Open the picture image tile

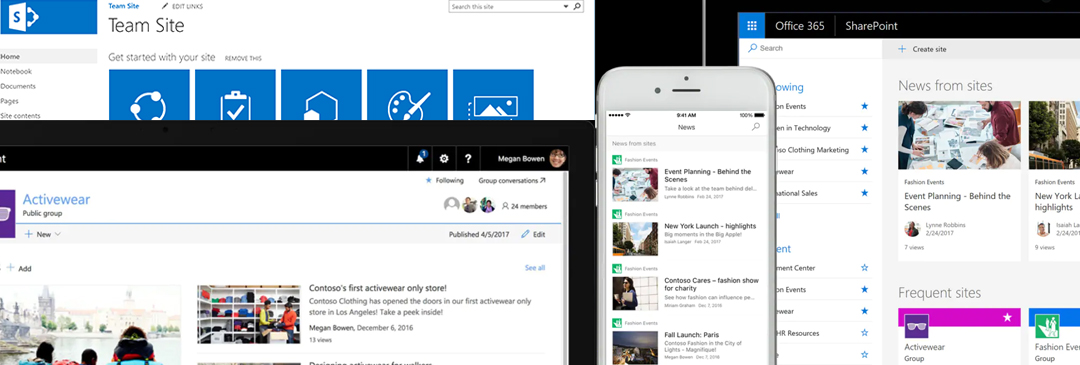click(493, 95)
